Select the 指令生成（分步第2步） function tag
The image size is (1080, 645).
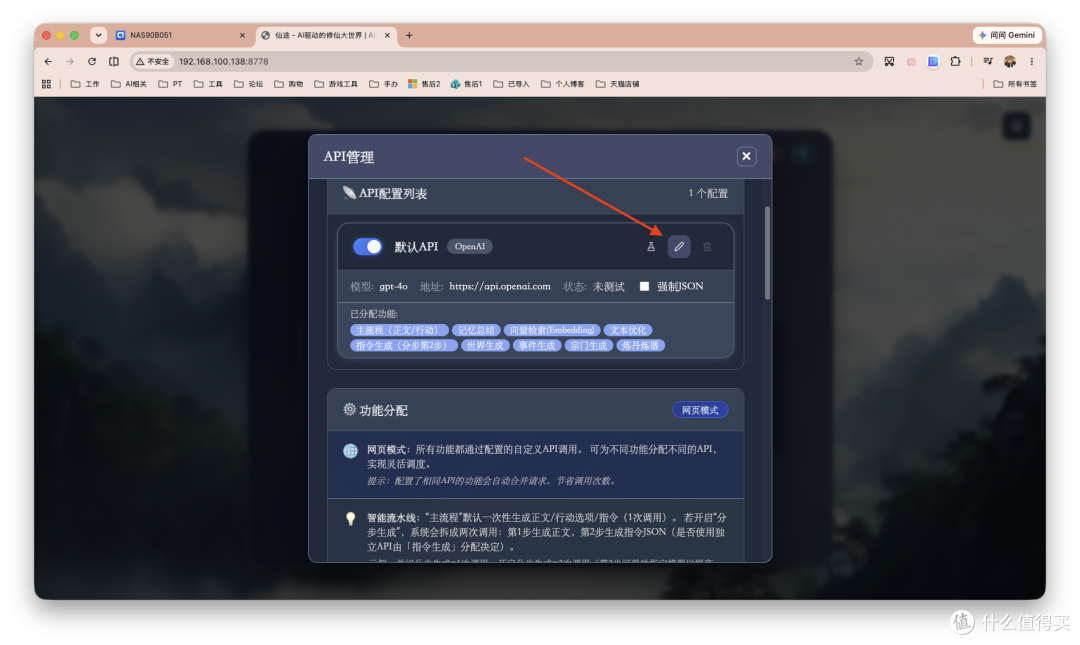click(x=404, y=345)
